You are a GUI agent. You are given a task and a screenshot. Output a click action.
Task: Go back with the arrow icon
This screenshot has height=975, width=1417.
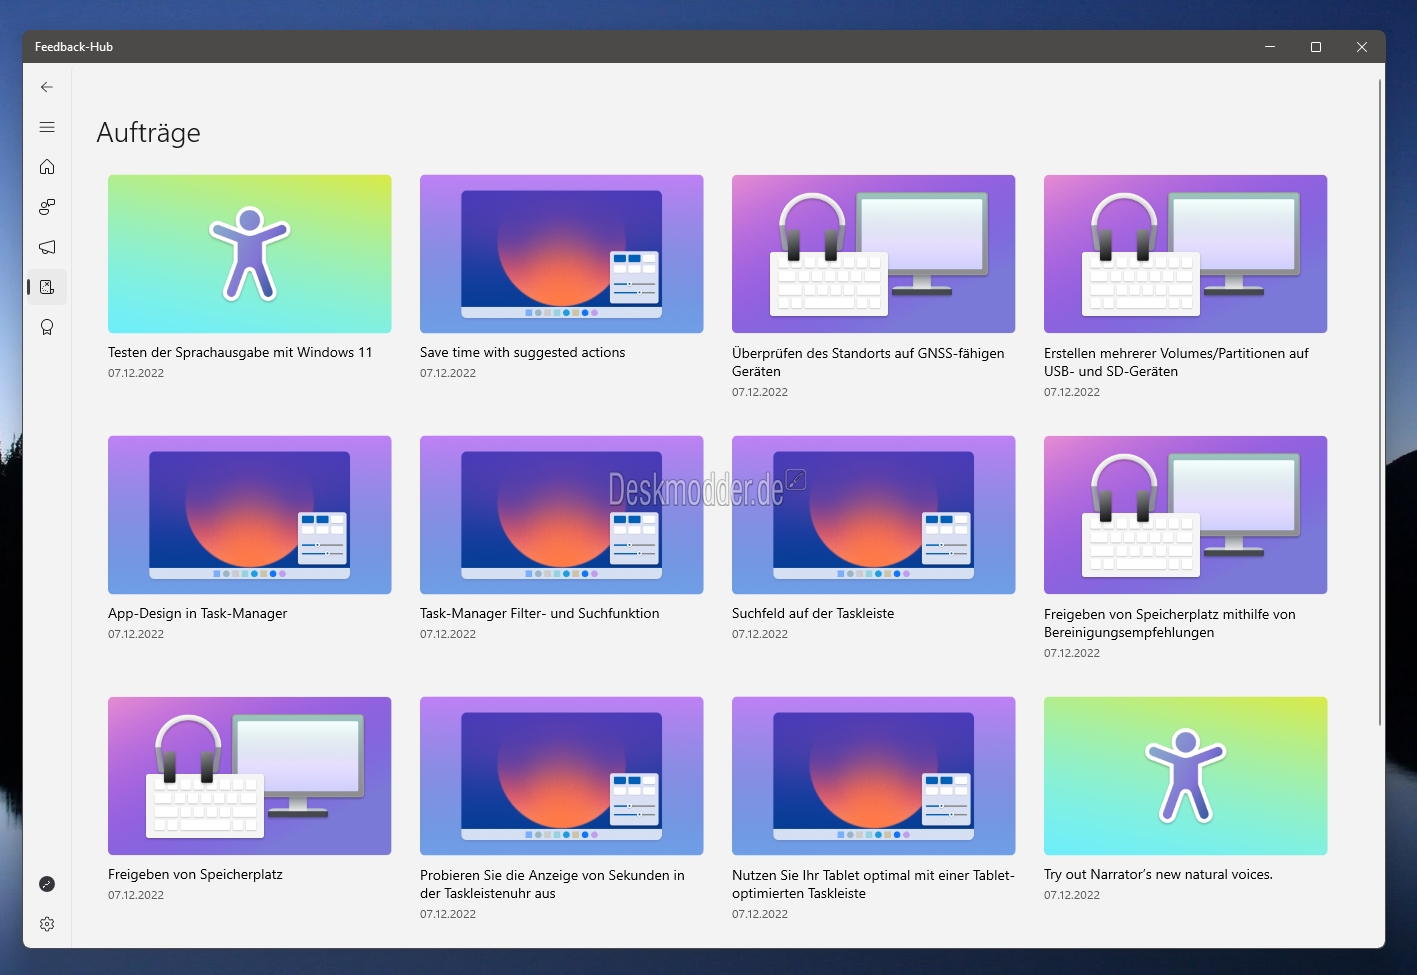tap(47, 87)
